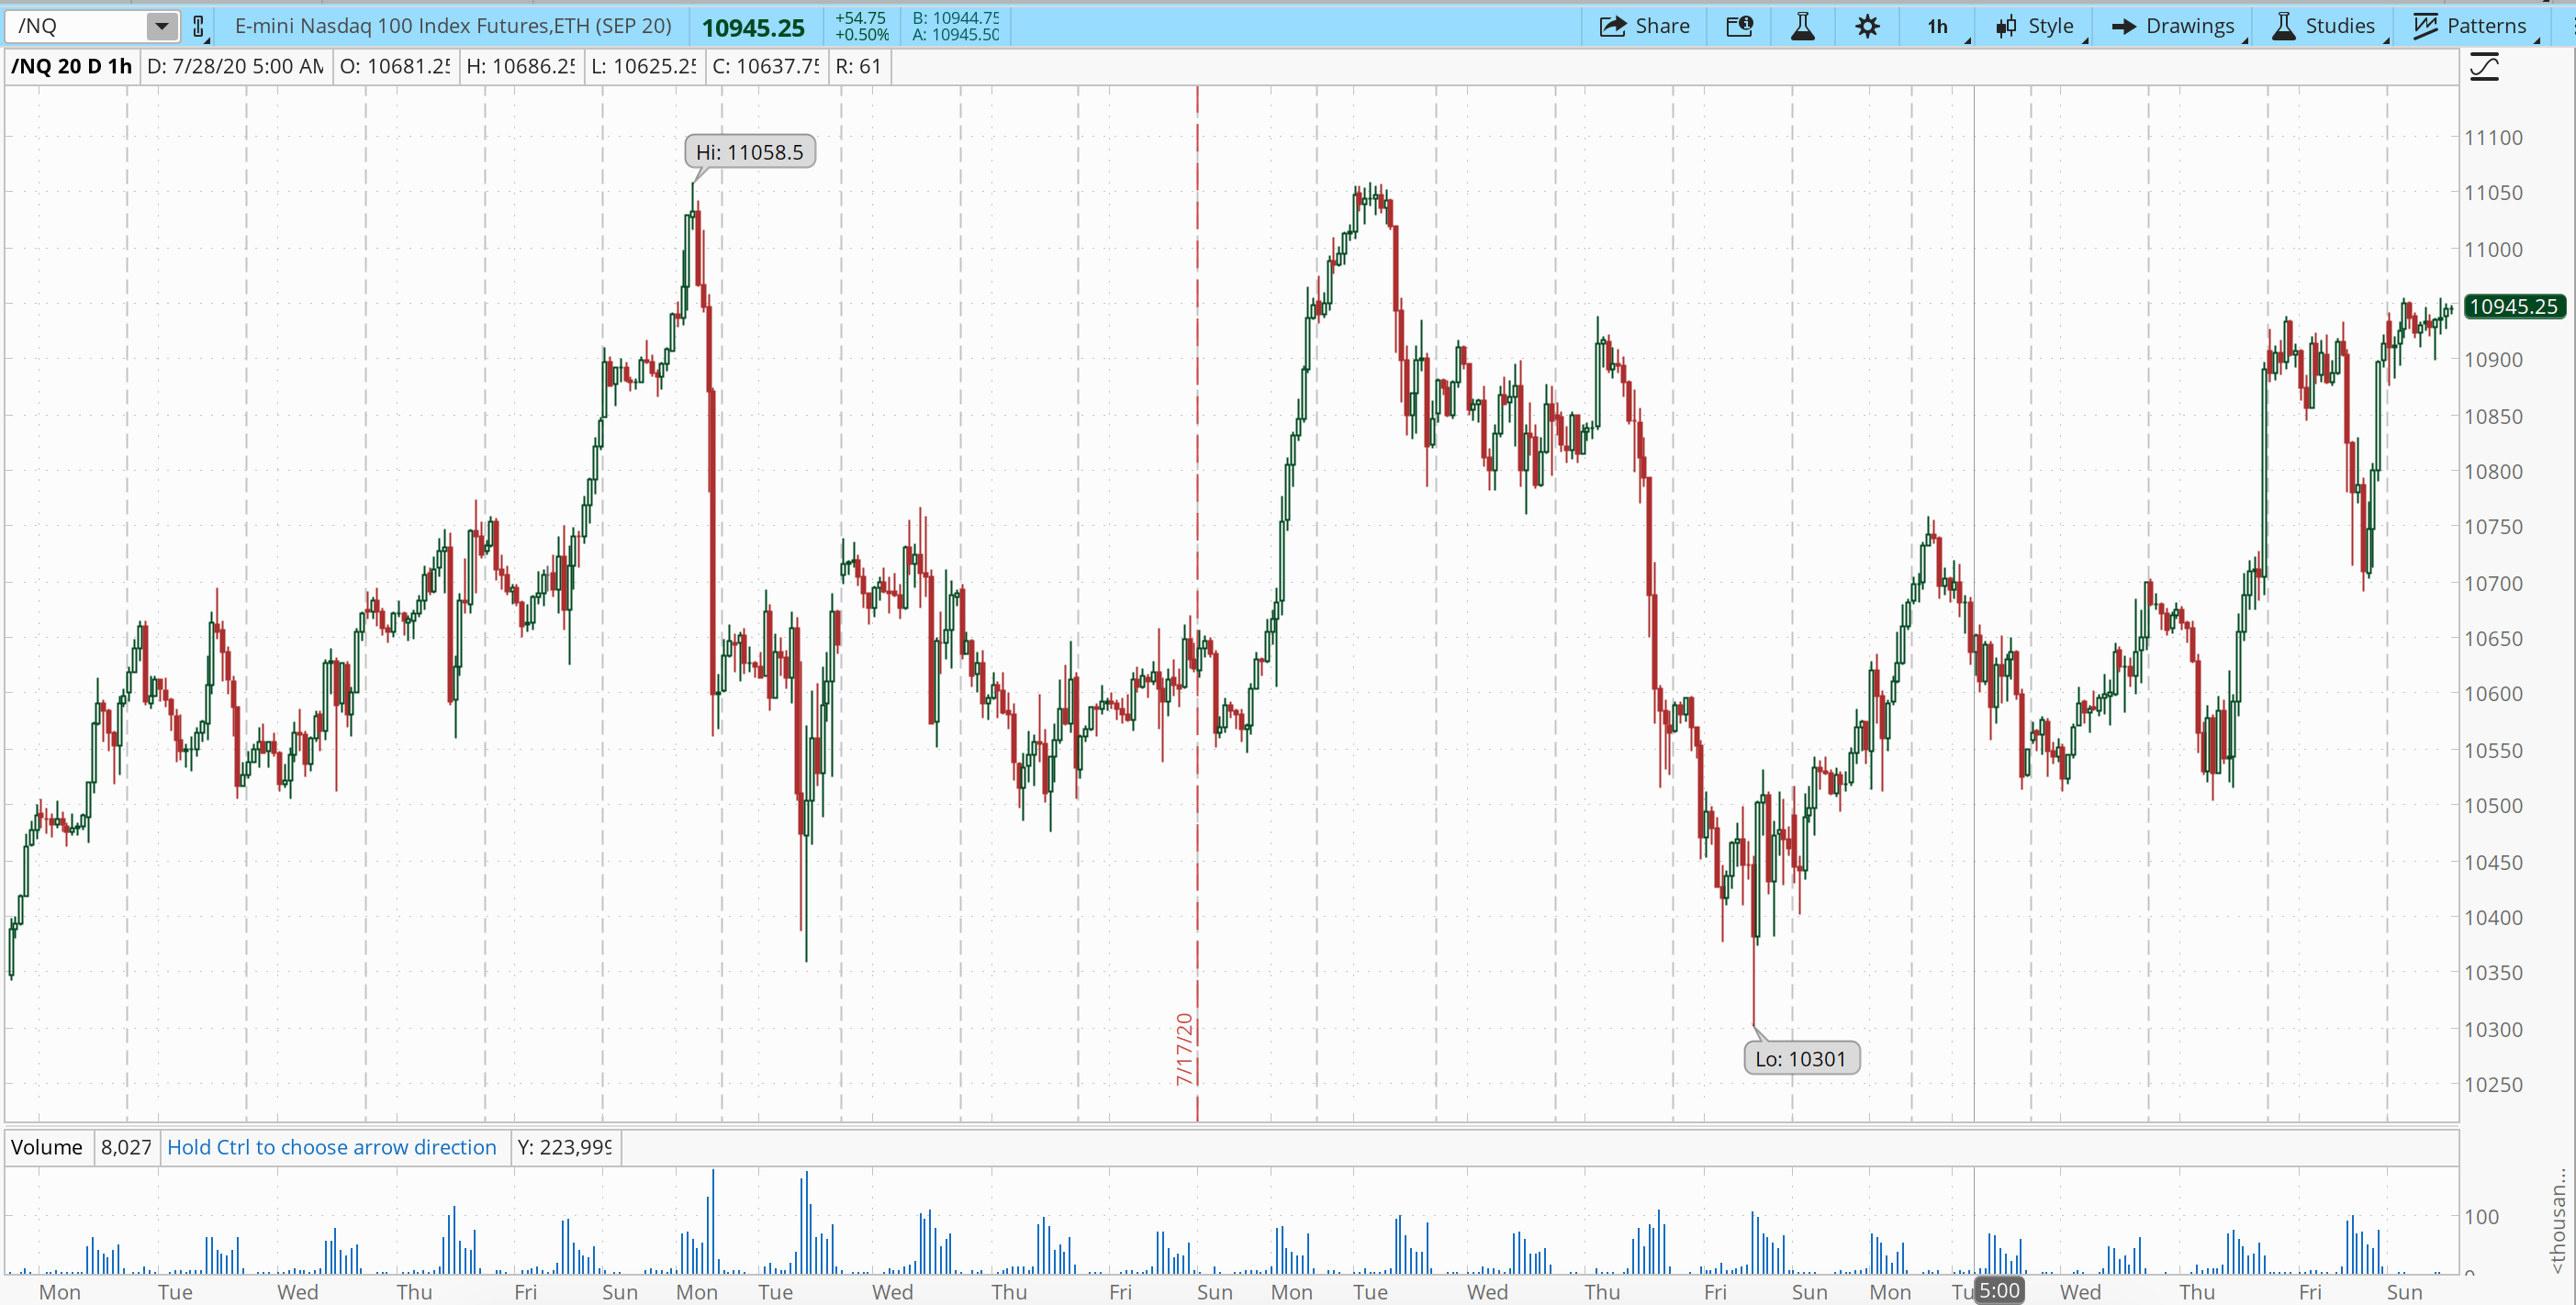Screen dimensions: 2576x1305
Task: Click the Y: 223,999 readout
Action: coord(565,1147)
